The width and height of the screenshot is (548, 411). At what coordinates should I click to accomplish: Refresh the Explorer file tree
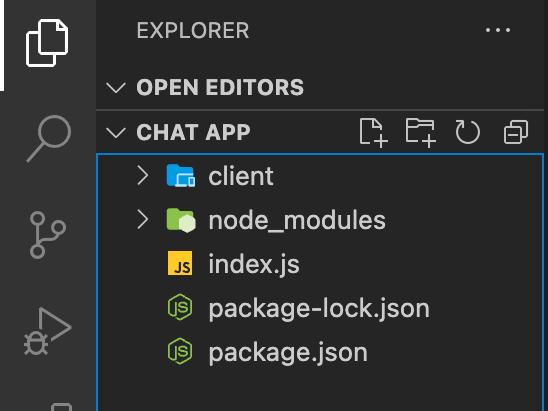tap(468, 132)
